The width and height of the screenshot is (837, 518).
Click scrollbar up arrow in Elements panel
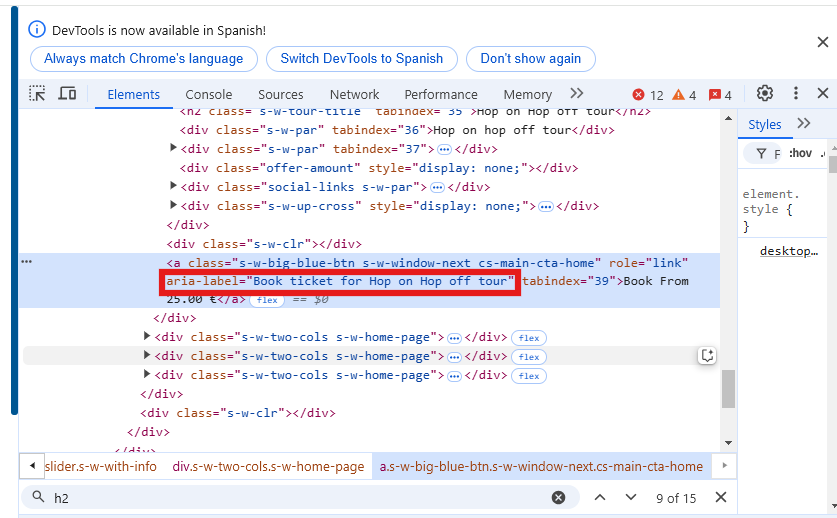[x=728, y=118]
